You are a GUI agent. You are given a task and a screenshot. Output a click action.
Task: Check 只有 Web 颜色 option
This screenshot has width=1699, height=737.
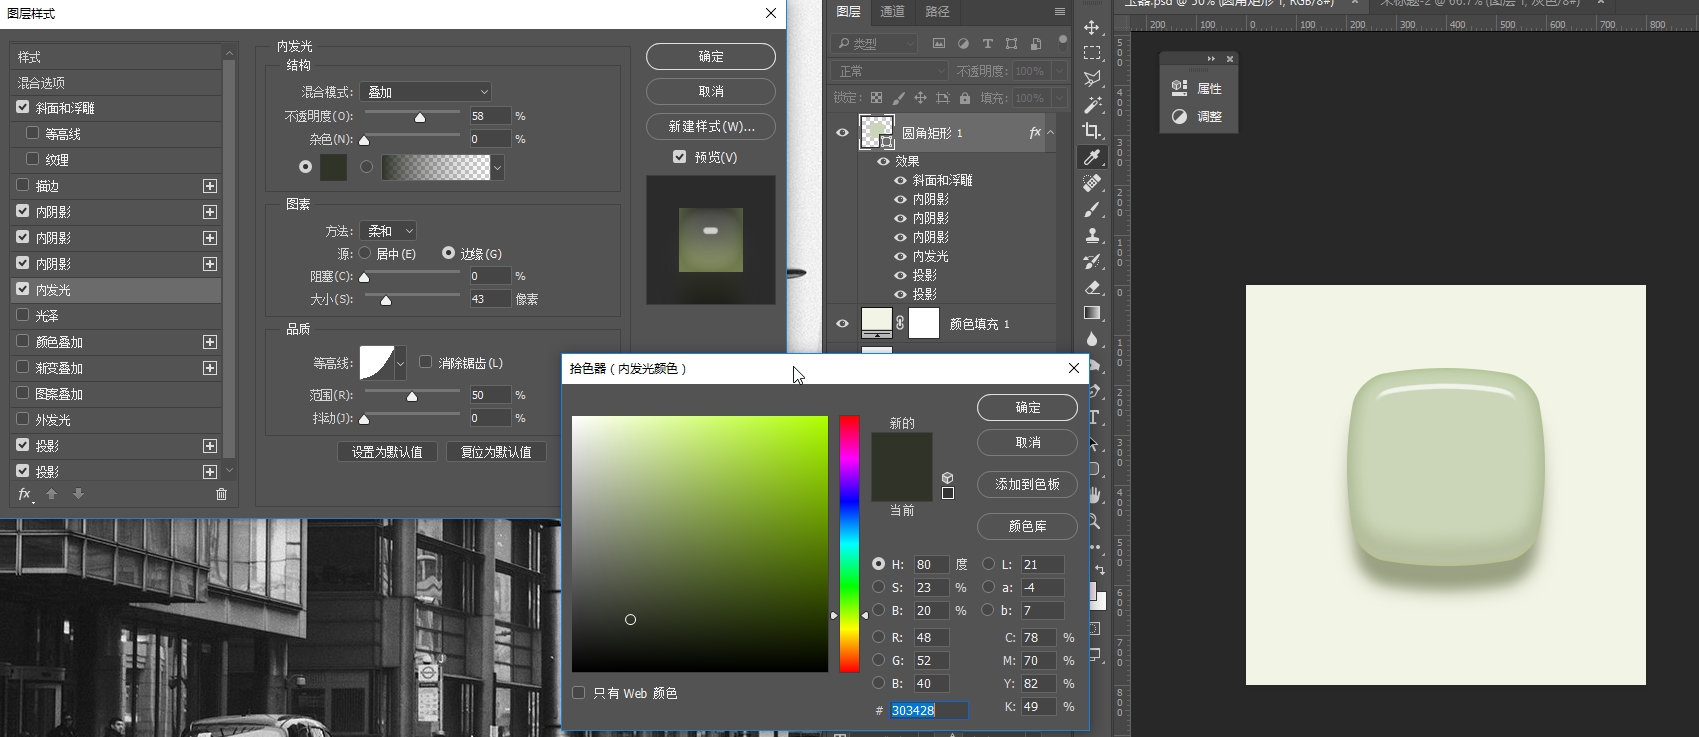pyautogui.click(x=578, y=692)
